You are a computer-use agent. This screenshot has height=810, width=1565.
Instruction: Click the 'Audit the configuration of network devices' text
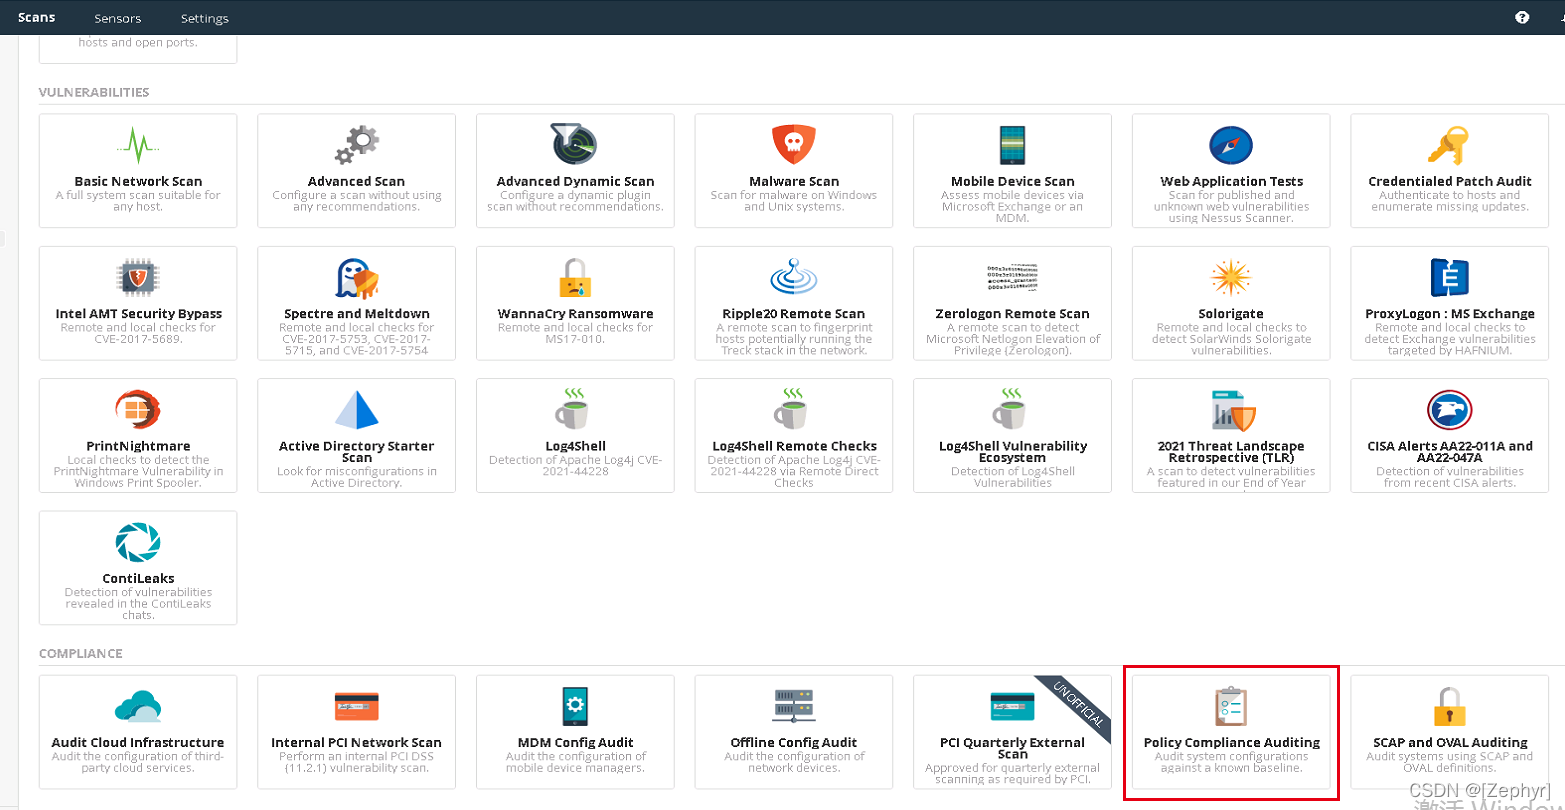click(794, 762)
